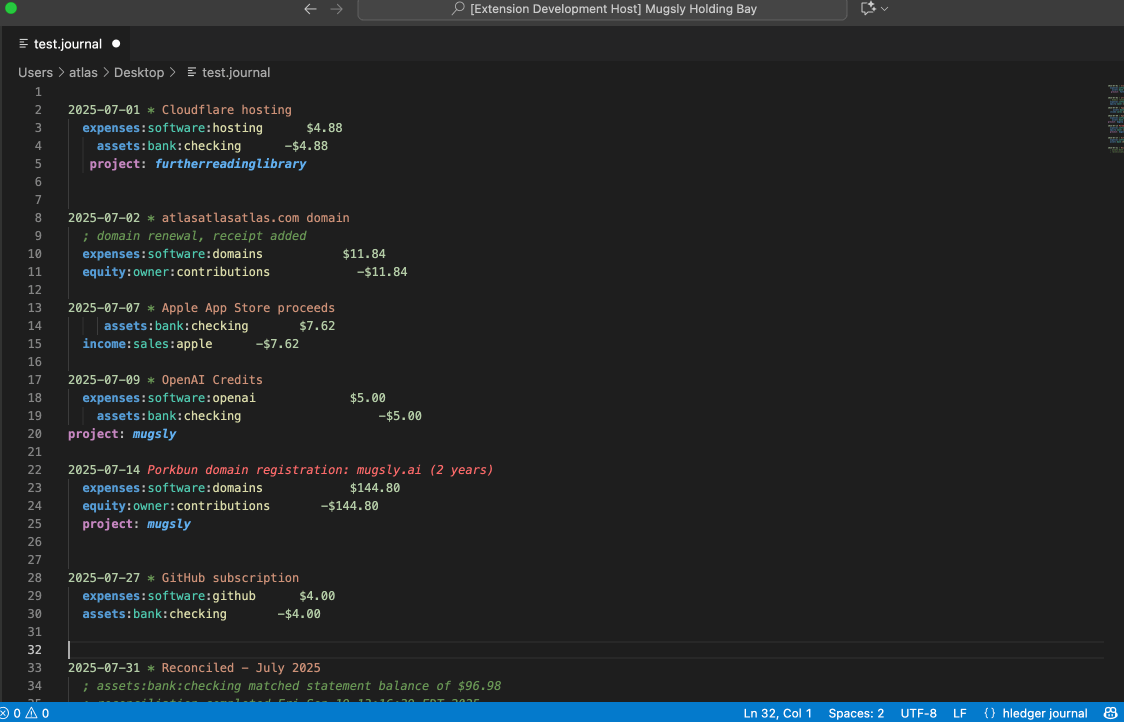Open Users in the breadcrumb
The height and width of the screenshot is (722, 1124).
tap(36, 72)
